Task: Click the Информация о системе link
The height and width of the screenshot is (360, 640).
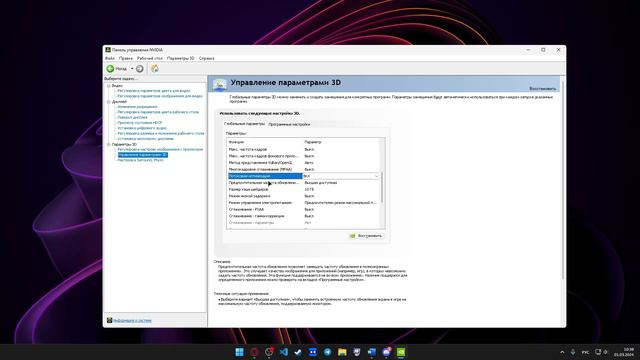Action: pyautogui.click(x=132, y=321)
